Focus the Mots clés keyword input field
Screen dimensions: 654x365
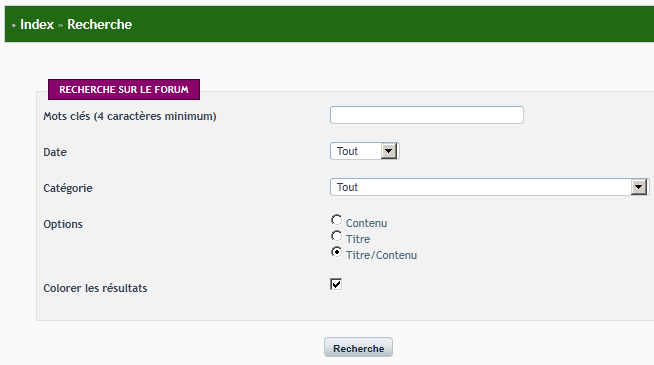click(x=427, y=115)
